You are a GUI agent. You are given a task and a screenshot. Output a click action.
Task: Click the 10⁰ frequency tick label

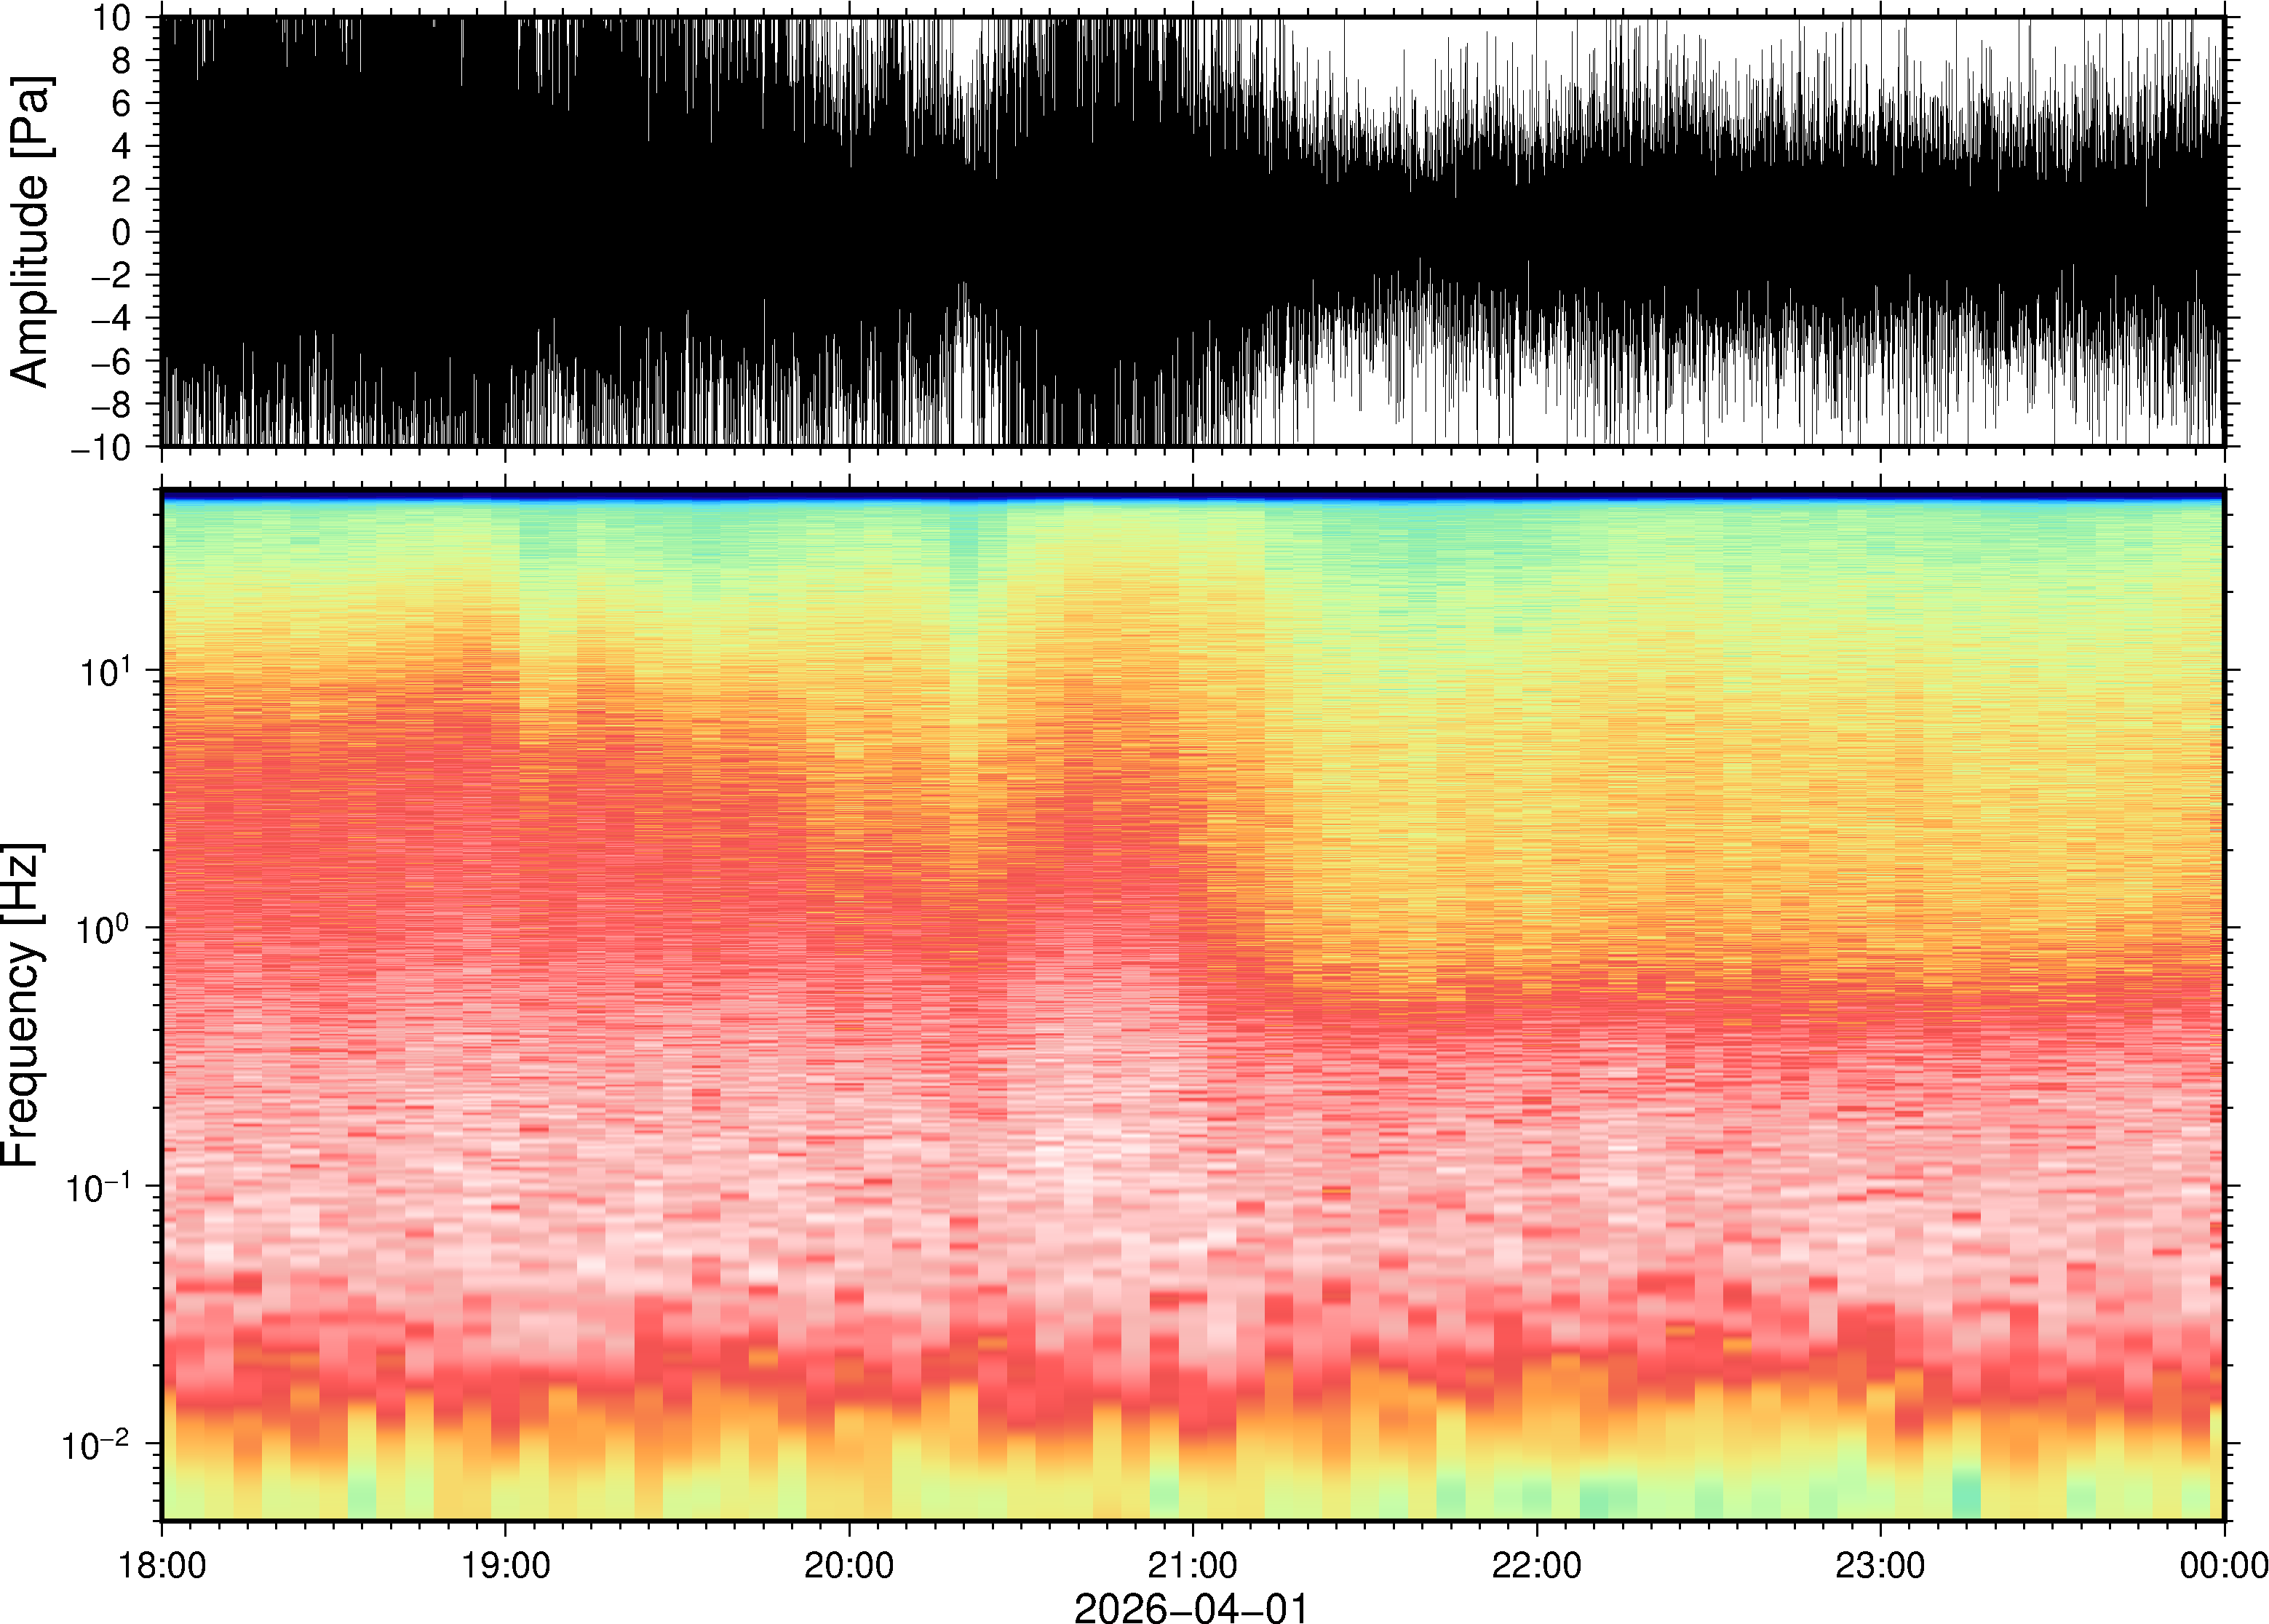(105, 928)
